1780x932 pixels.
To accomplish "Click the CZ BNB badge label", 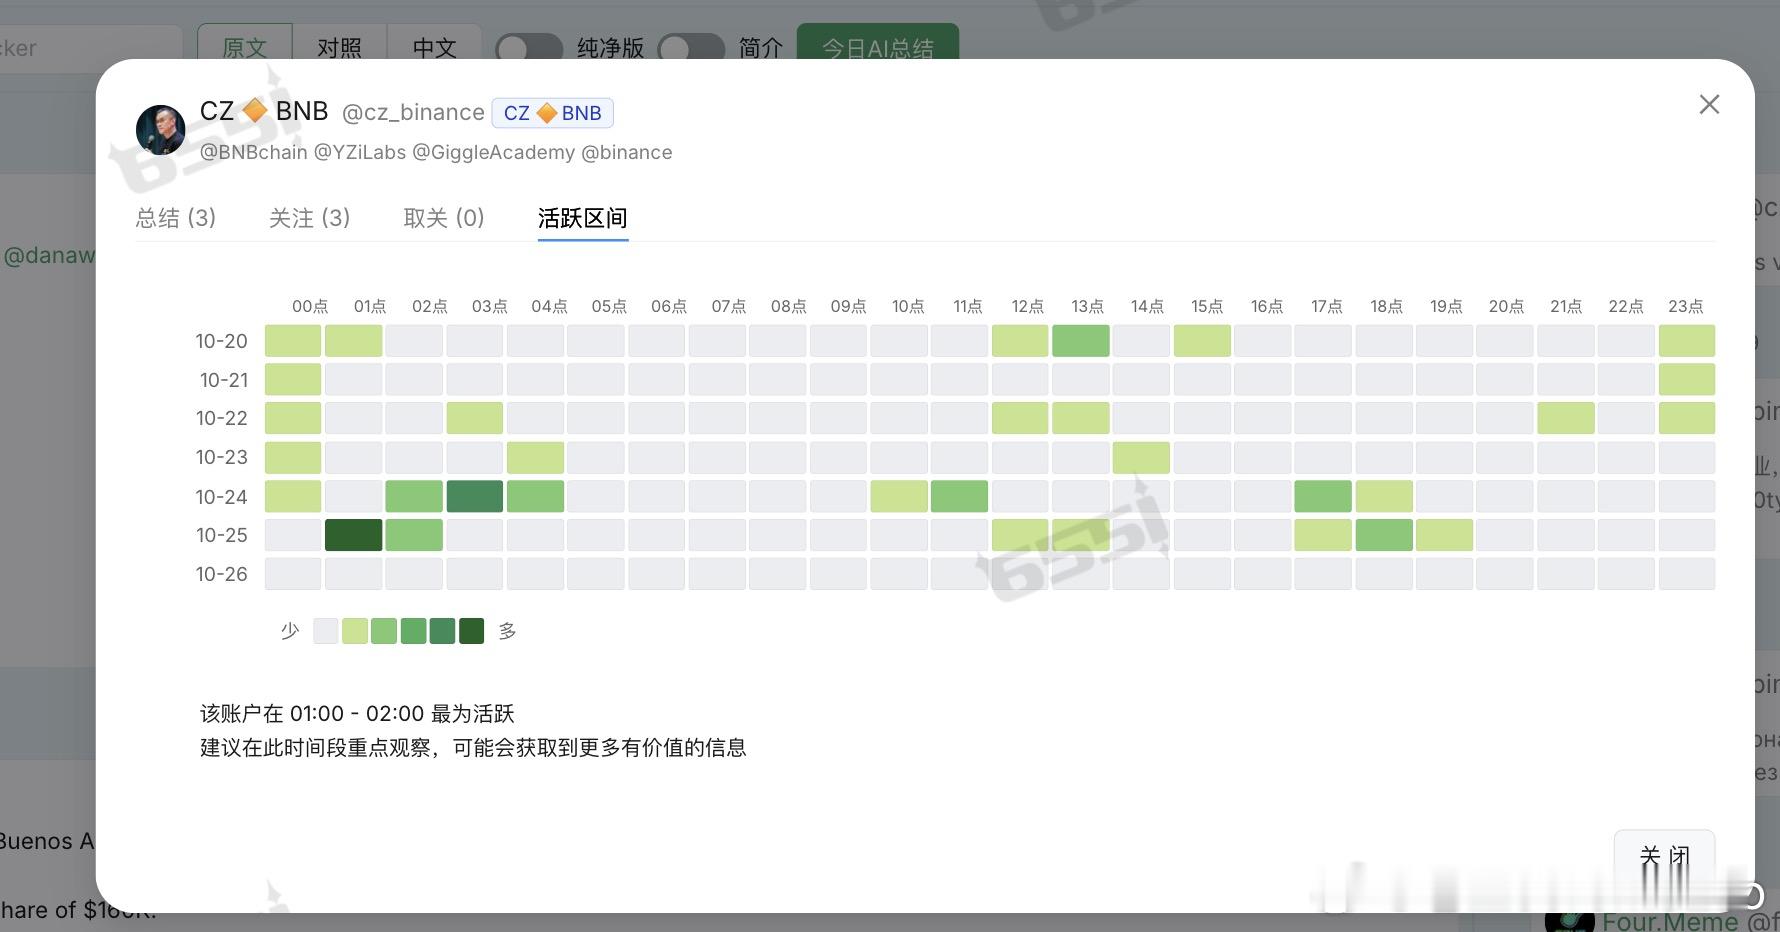I will point(552,112).
